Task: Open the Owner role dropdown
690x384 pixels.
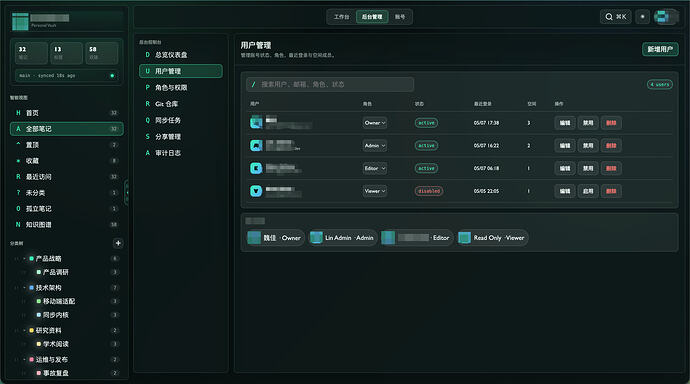Action: point(375,123)
